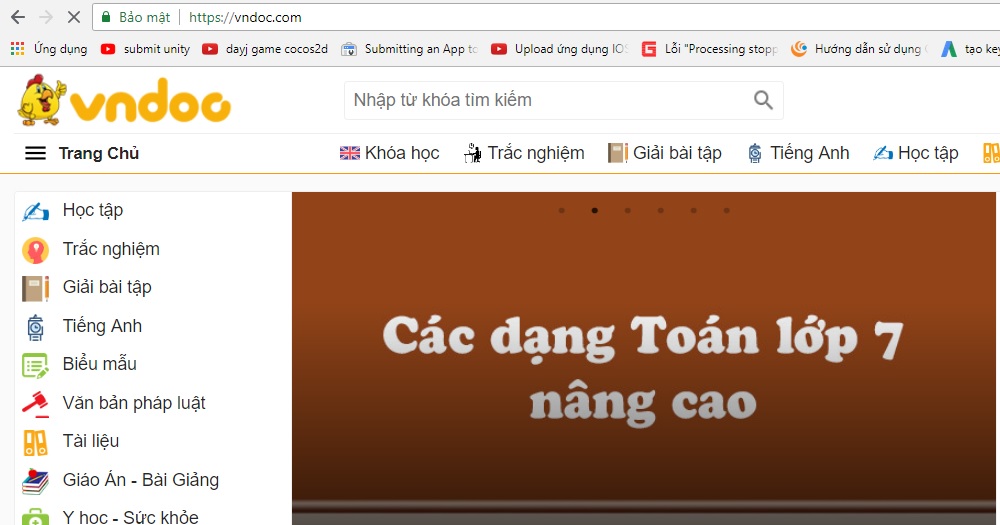
Task: Select Biểu mẫu in the left sidebar
Action: tap(99, 364)
